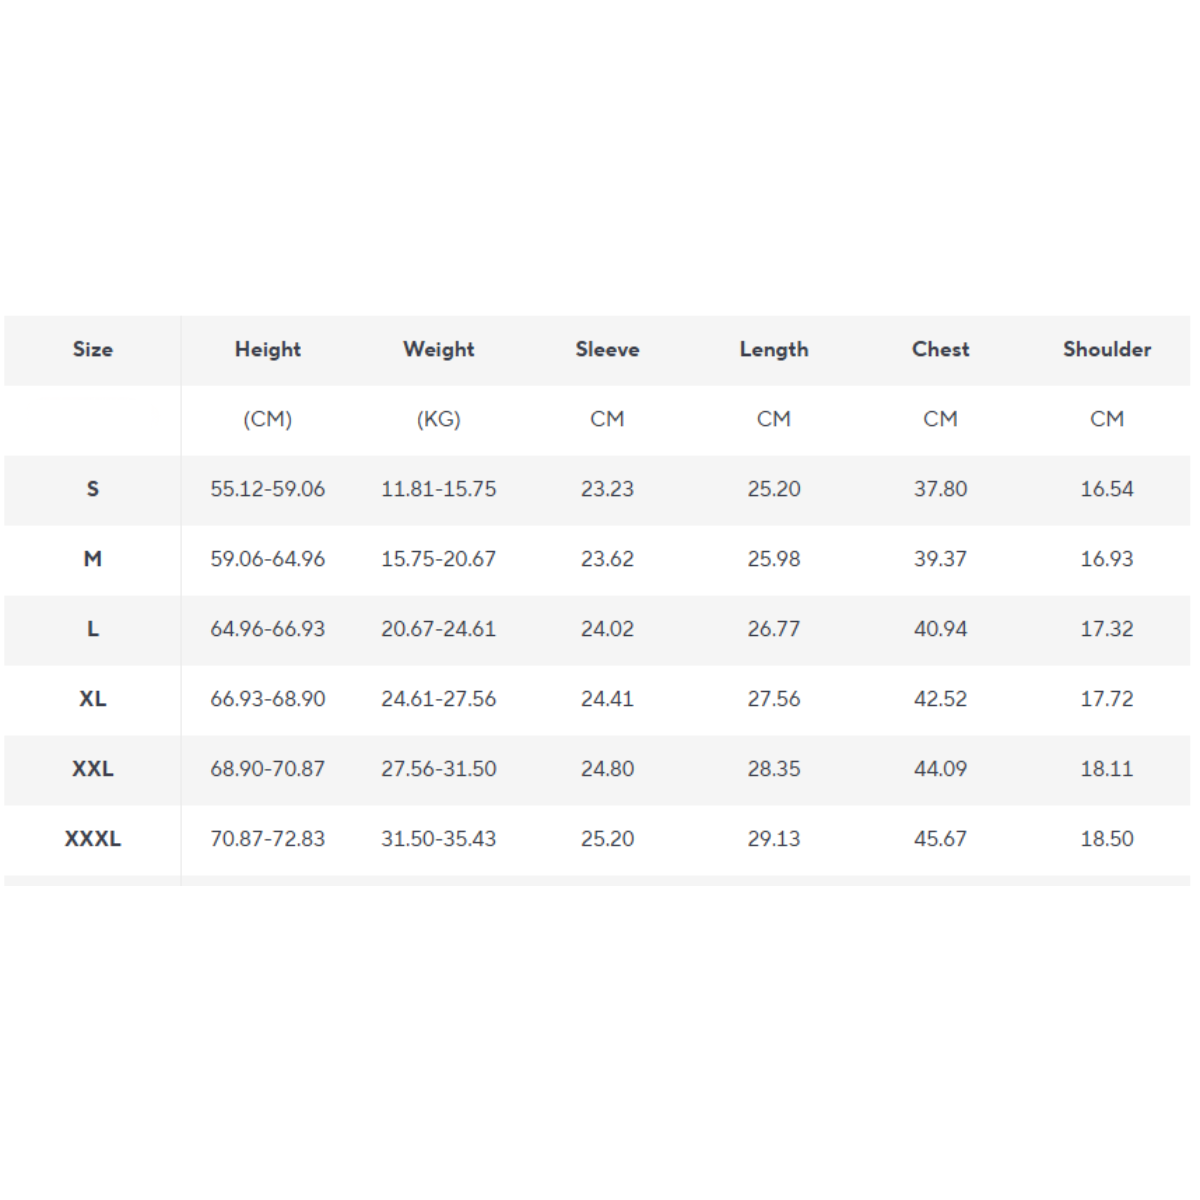Click the Shoulder column header
Viewport: 1200px width, 1200px height.
tap(1106, 349)
